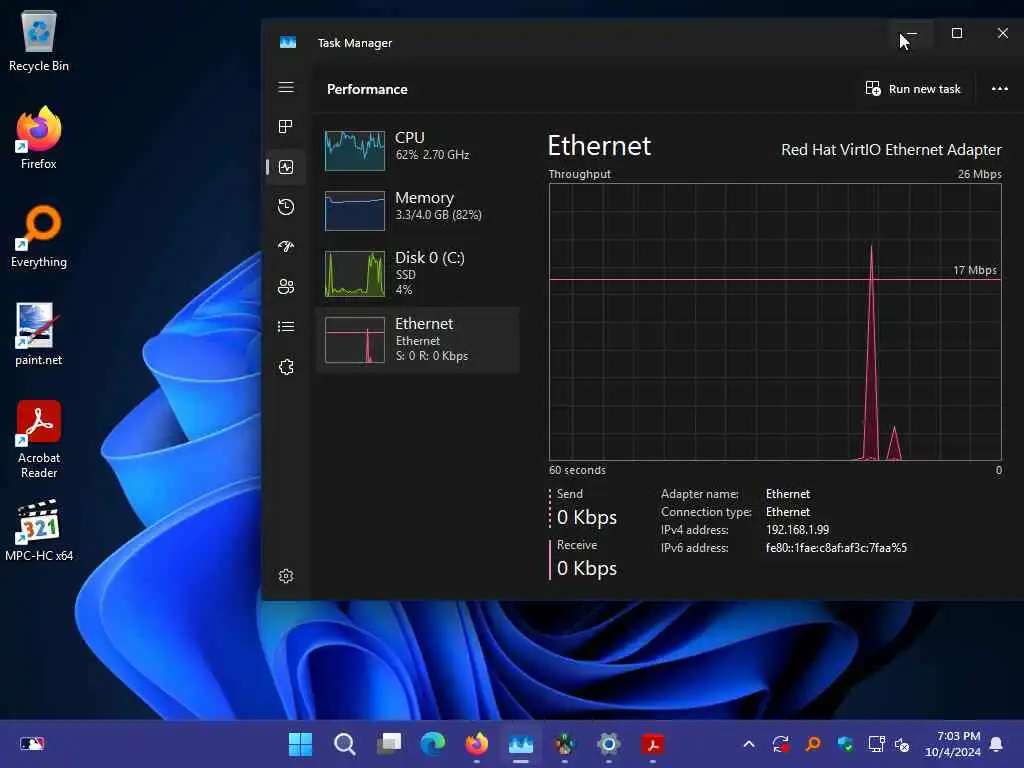Open the Services puzzle icon in sidebar
Image resolution: width=1024 pixels, height=768 pixels.
tap(286, 367)
